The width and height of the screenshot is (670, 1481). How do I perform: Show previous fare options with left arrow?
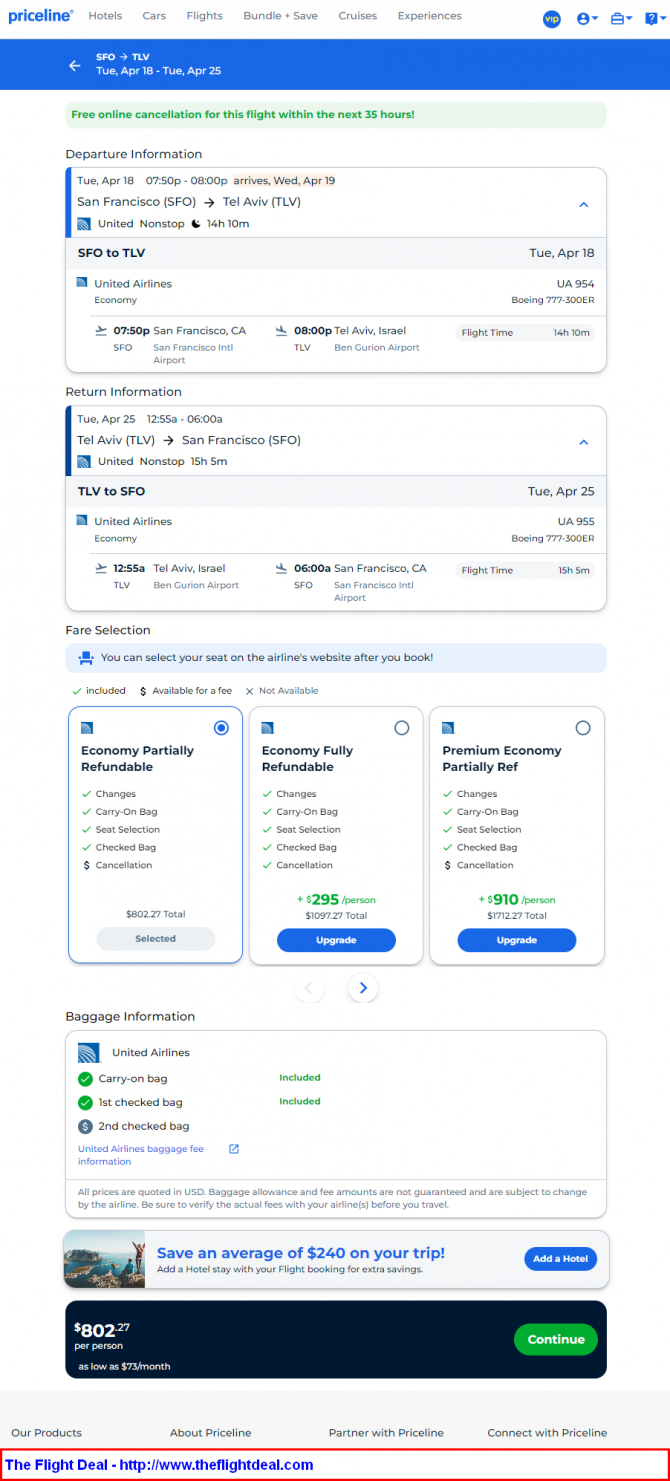pyautogui.click(x=308, y=988)
